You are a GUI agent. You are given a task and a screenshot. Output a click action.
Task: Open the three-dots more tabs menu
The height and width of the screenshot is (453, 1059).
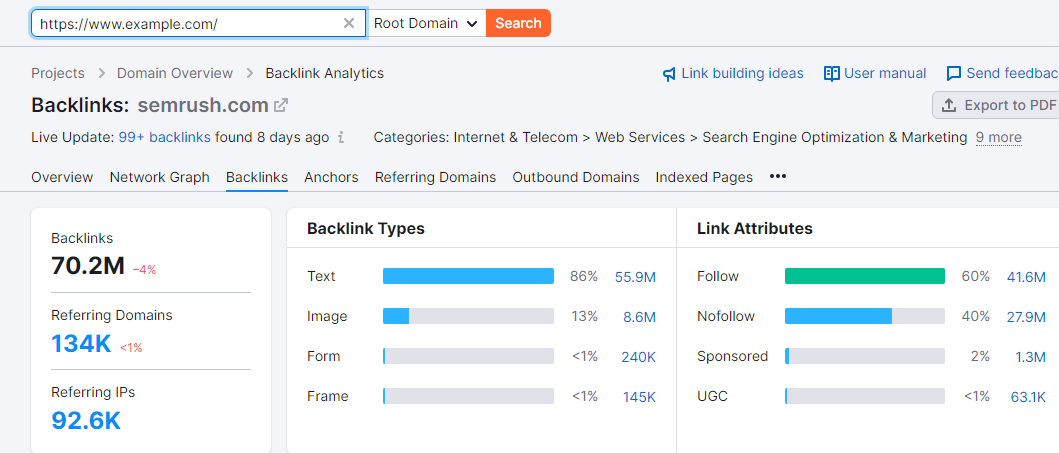pos(778,176)
